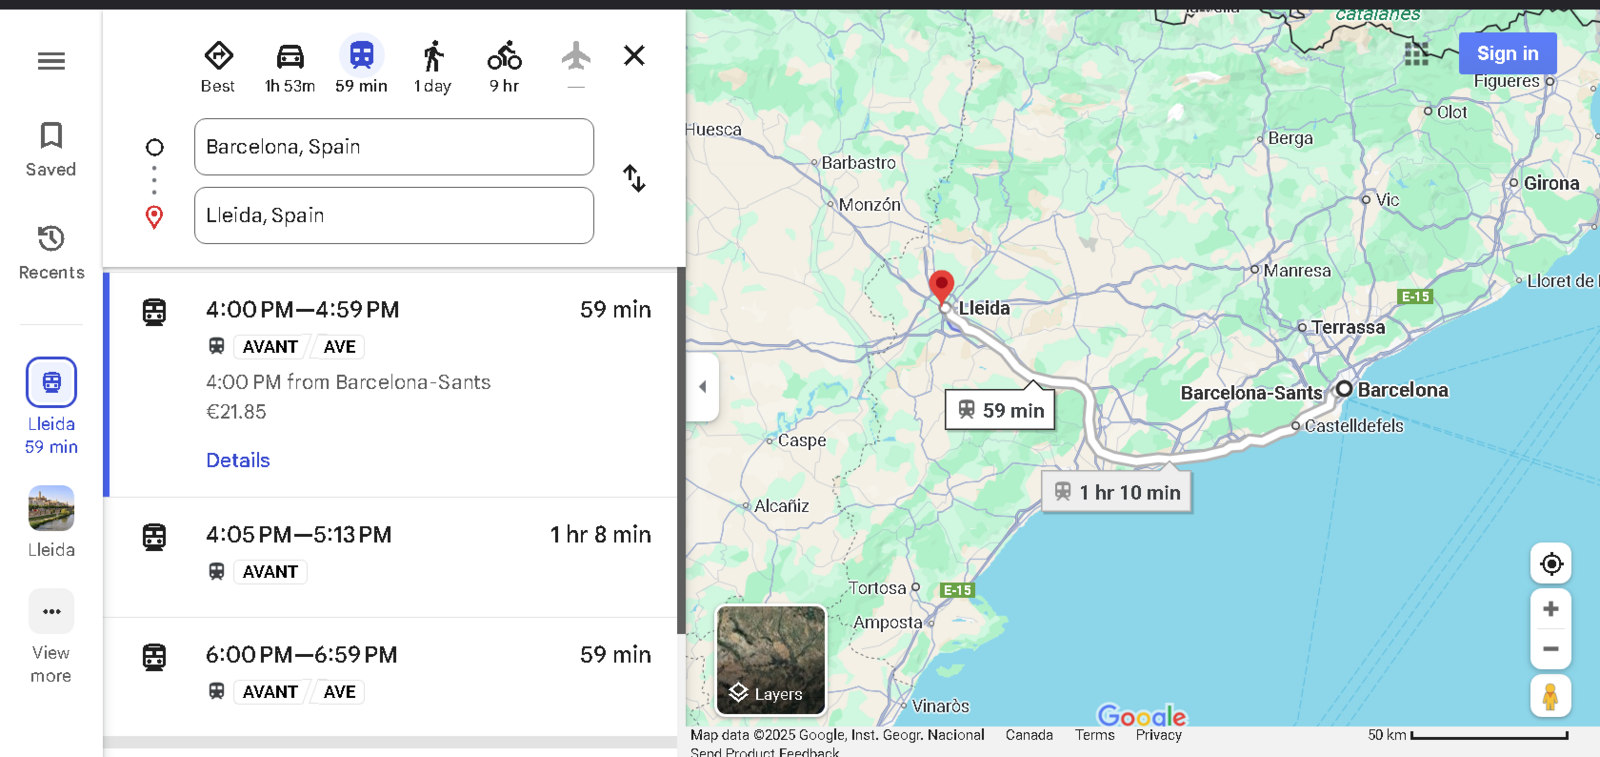Click Canada region link
Image resolution: width=1600 pixels, height=757 pixels.
click(x=1029, y=735)
